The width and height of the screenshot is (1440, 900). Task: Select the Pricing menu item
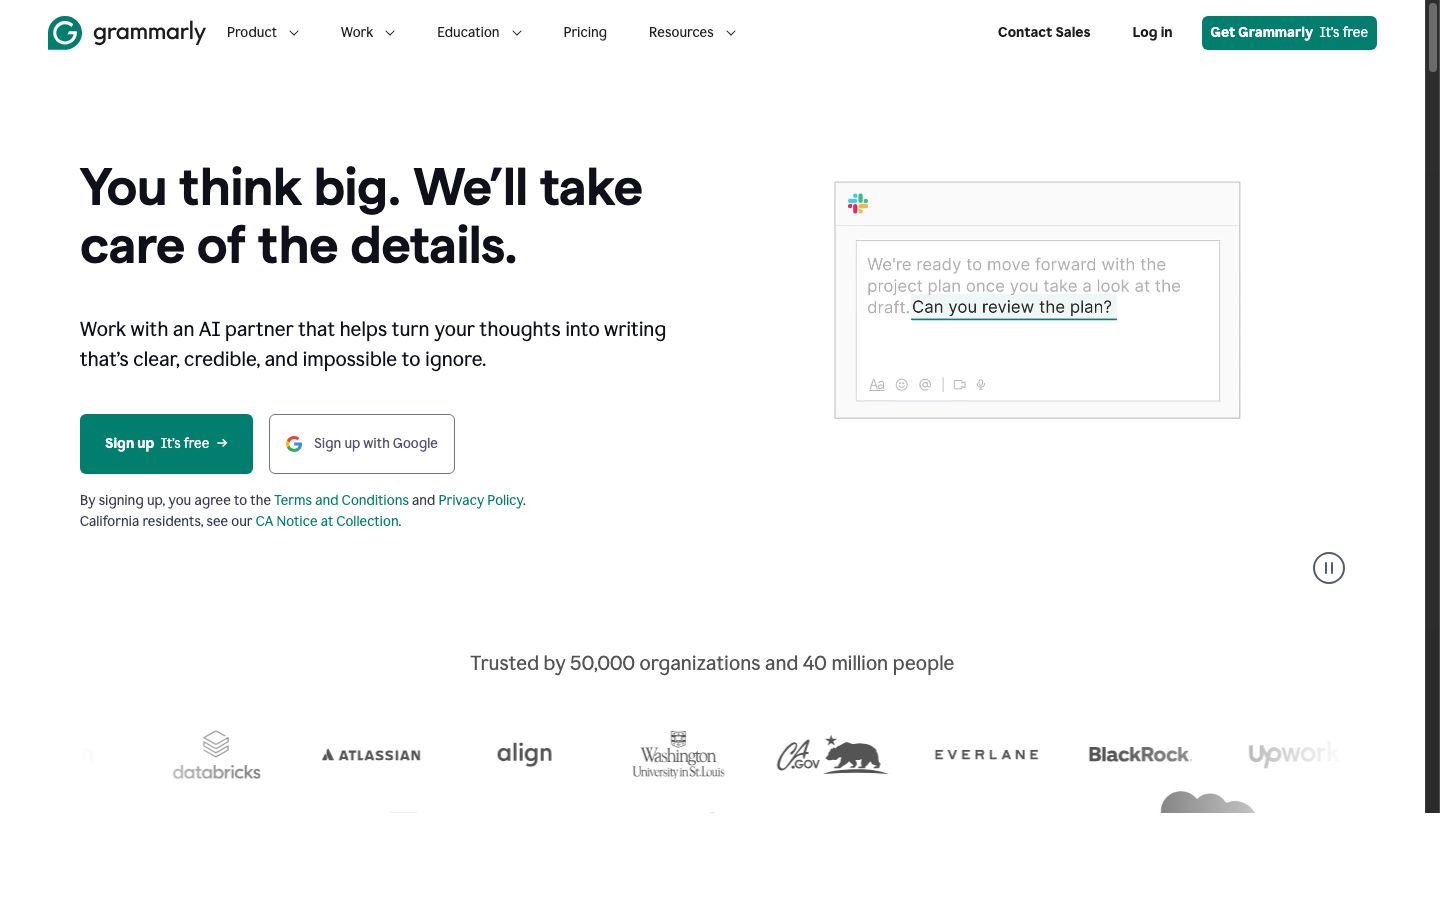point(585,32)
